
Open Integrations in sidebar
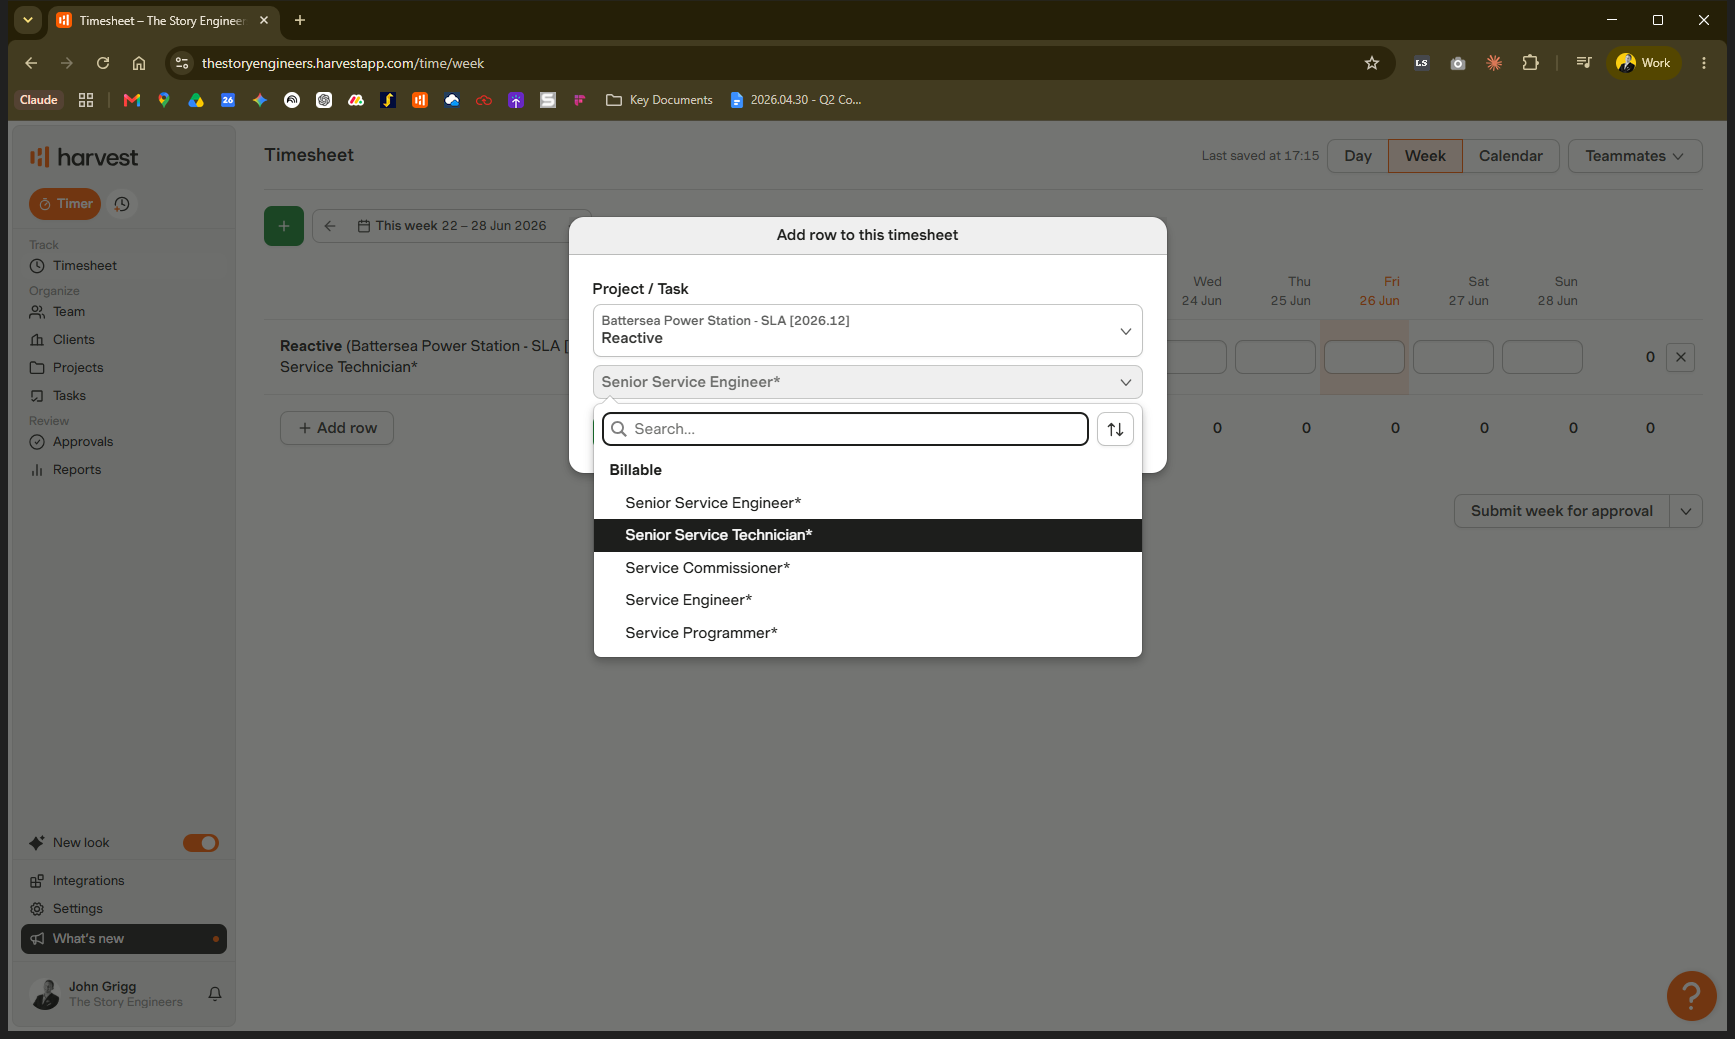[88, 881]
